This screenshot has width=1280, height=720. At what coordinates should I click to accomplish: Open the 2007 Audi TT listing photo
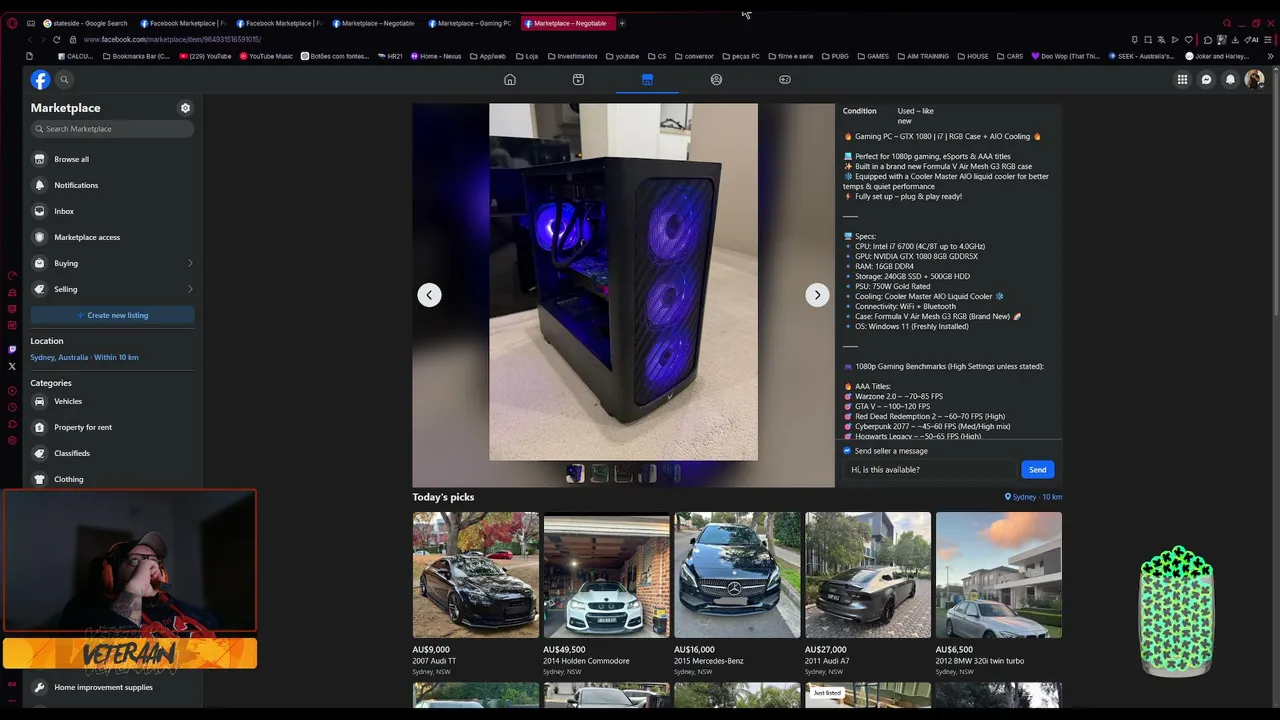476,575
